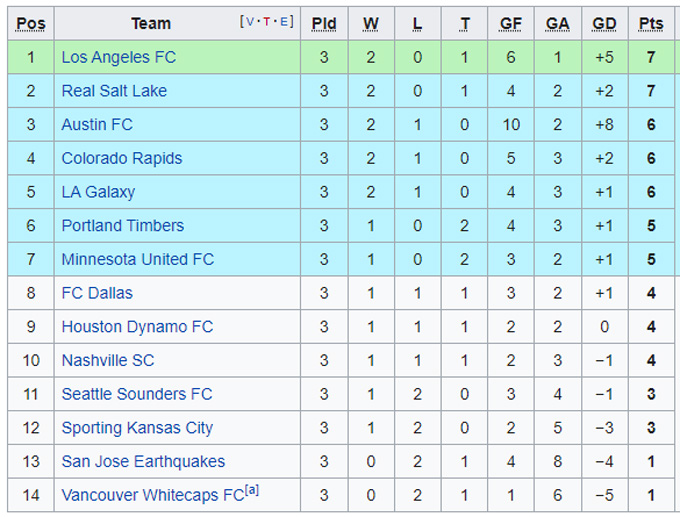Click the Vancouver Whitecaps FC link
Viewport: 680px width, 517px height.
click(152, 495)
